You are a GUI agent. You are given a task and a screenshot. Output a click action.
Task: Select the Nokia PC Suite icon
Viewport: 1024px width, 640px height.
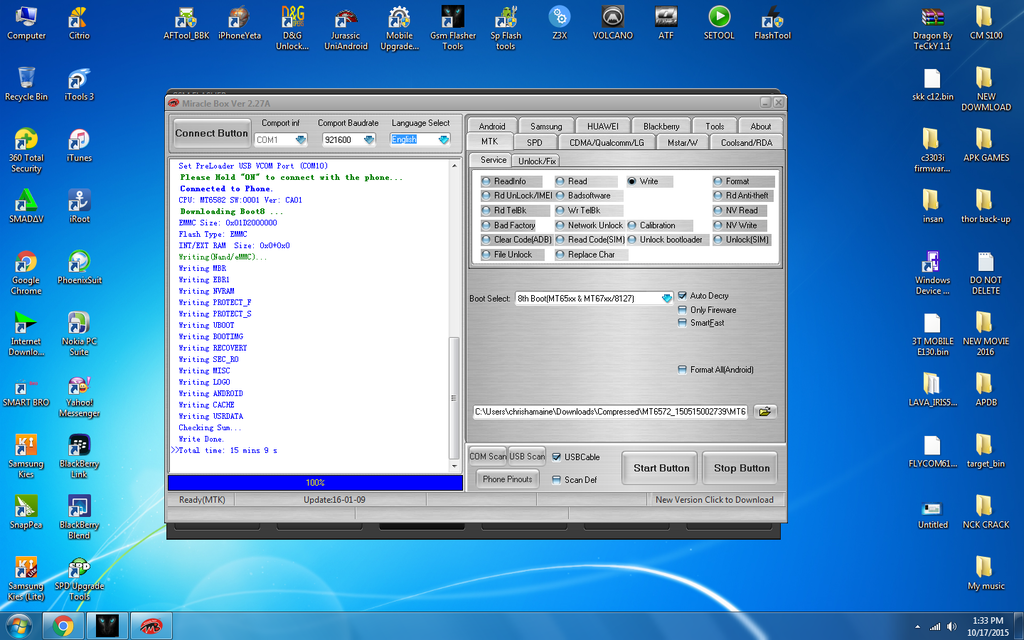pos(79,334)
